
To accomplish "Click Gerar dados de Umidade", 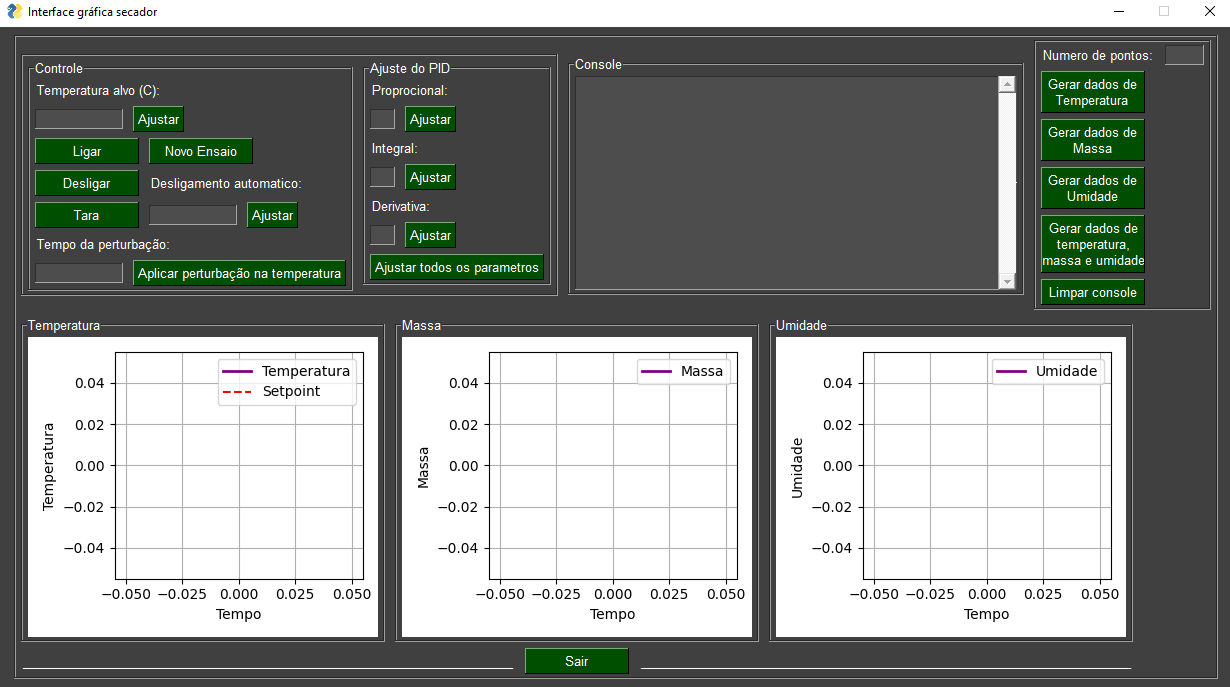I will click(1092, 187).
